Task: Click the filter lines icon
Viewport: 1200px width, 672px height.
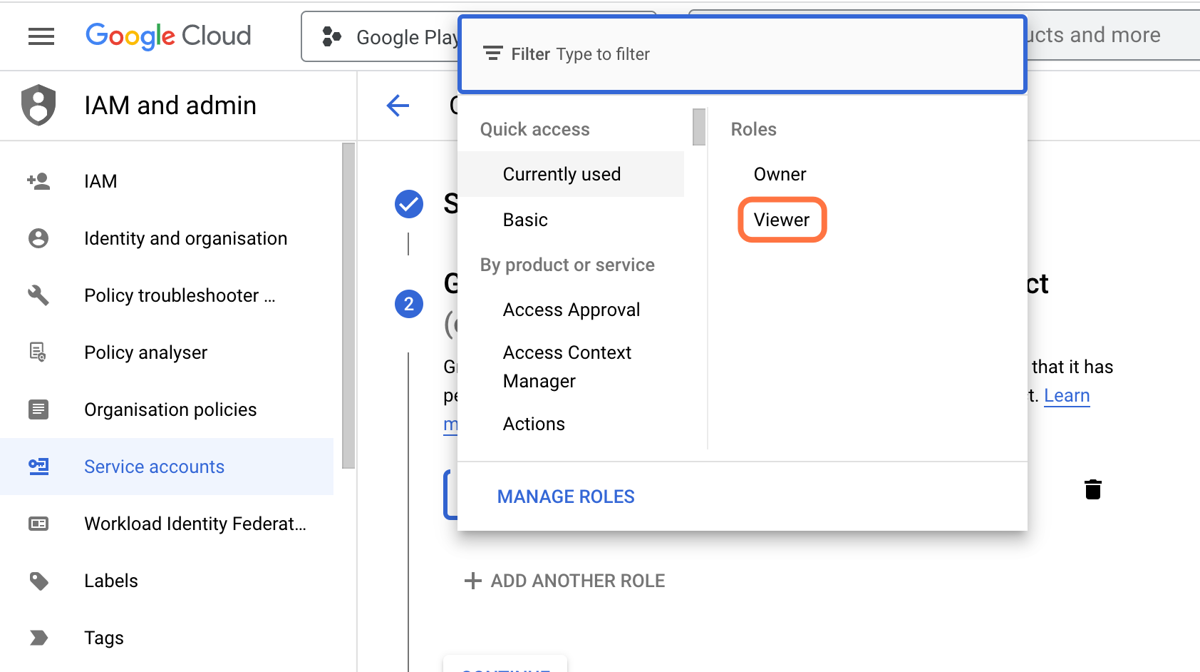Action: [x=492, y=54]
